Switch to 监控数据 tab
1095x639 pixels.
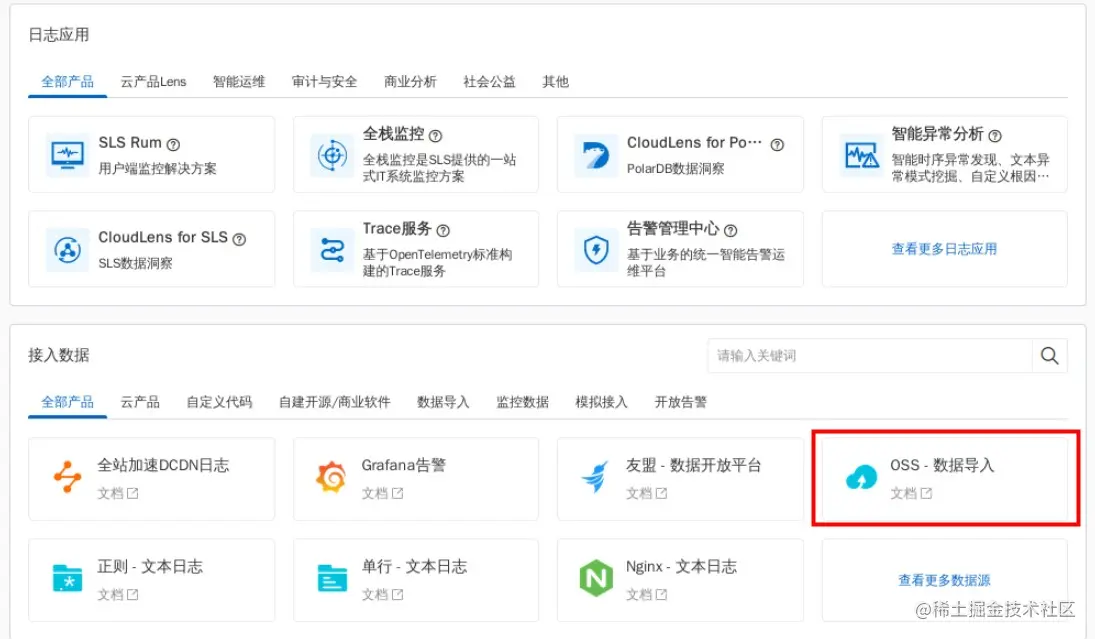pos(522,402)
